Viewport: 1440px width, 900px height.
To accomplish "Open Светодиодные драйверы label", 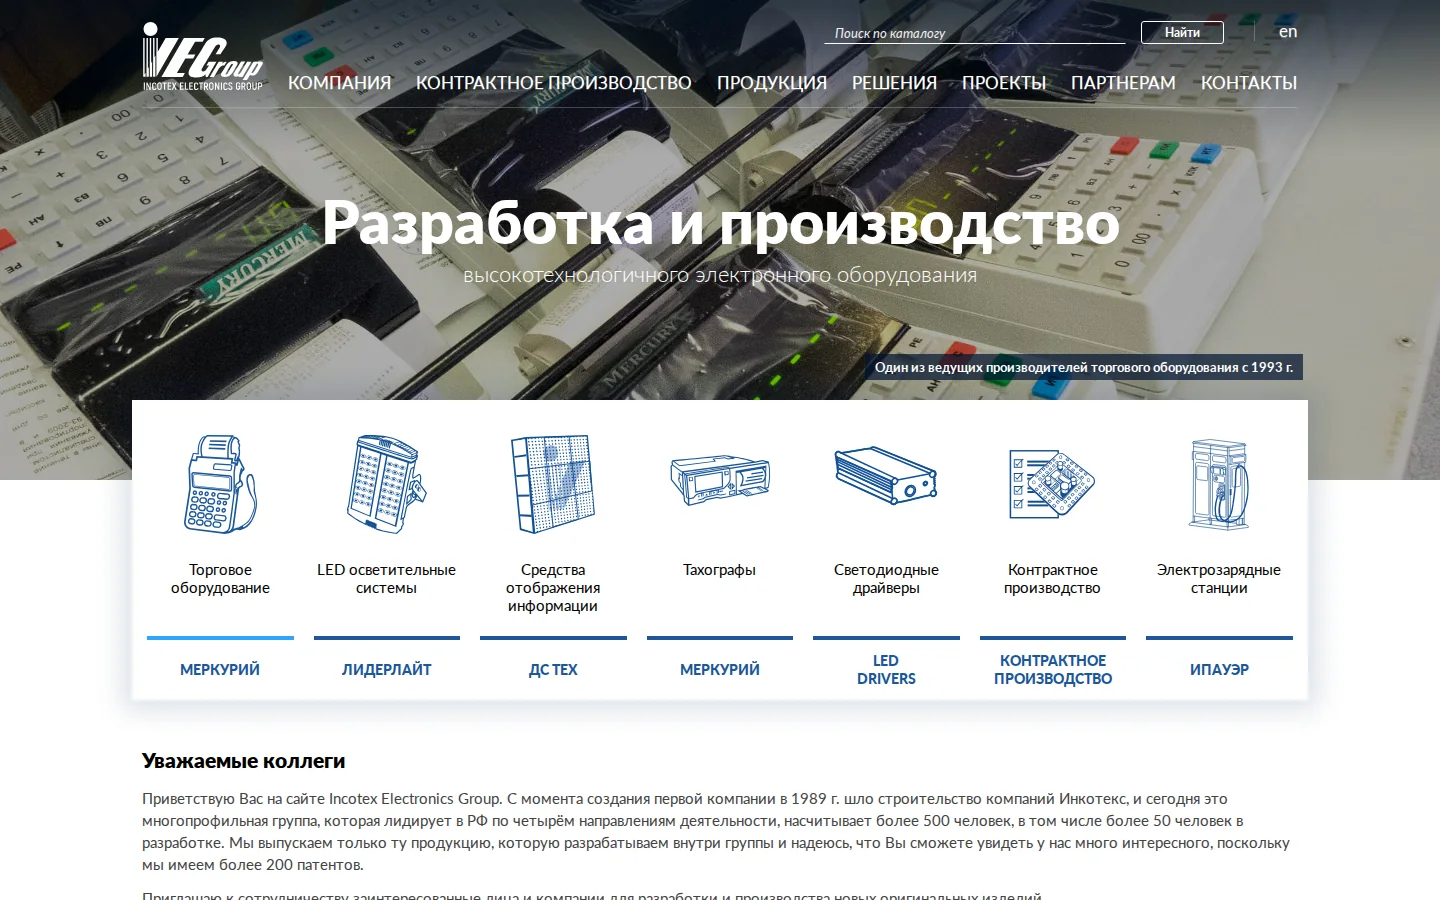I will click(x=886, y=579).
